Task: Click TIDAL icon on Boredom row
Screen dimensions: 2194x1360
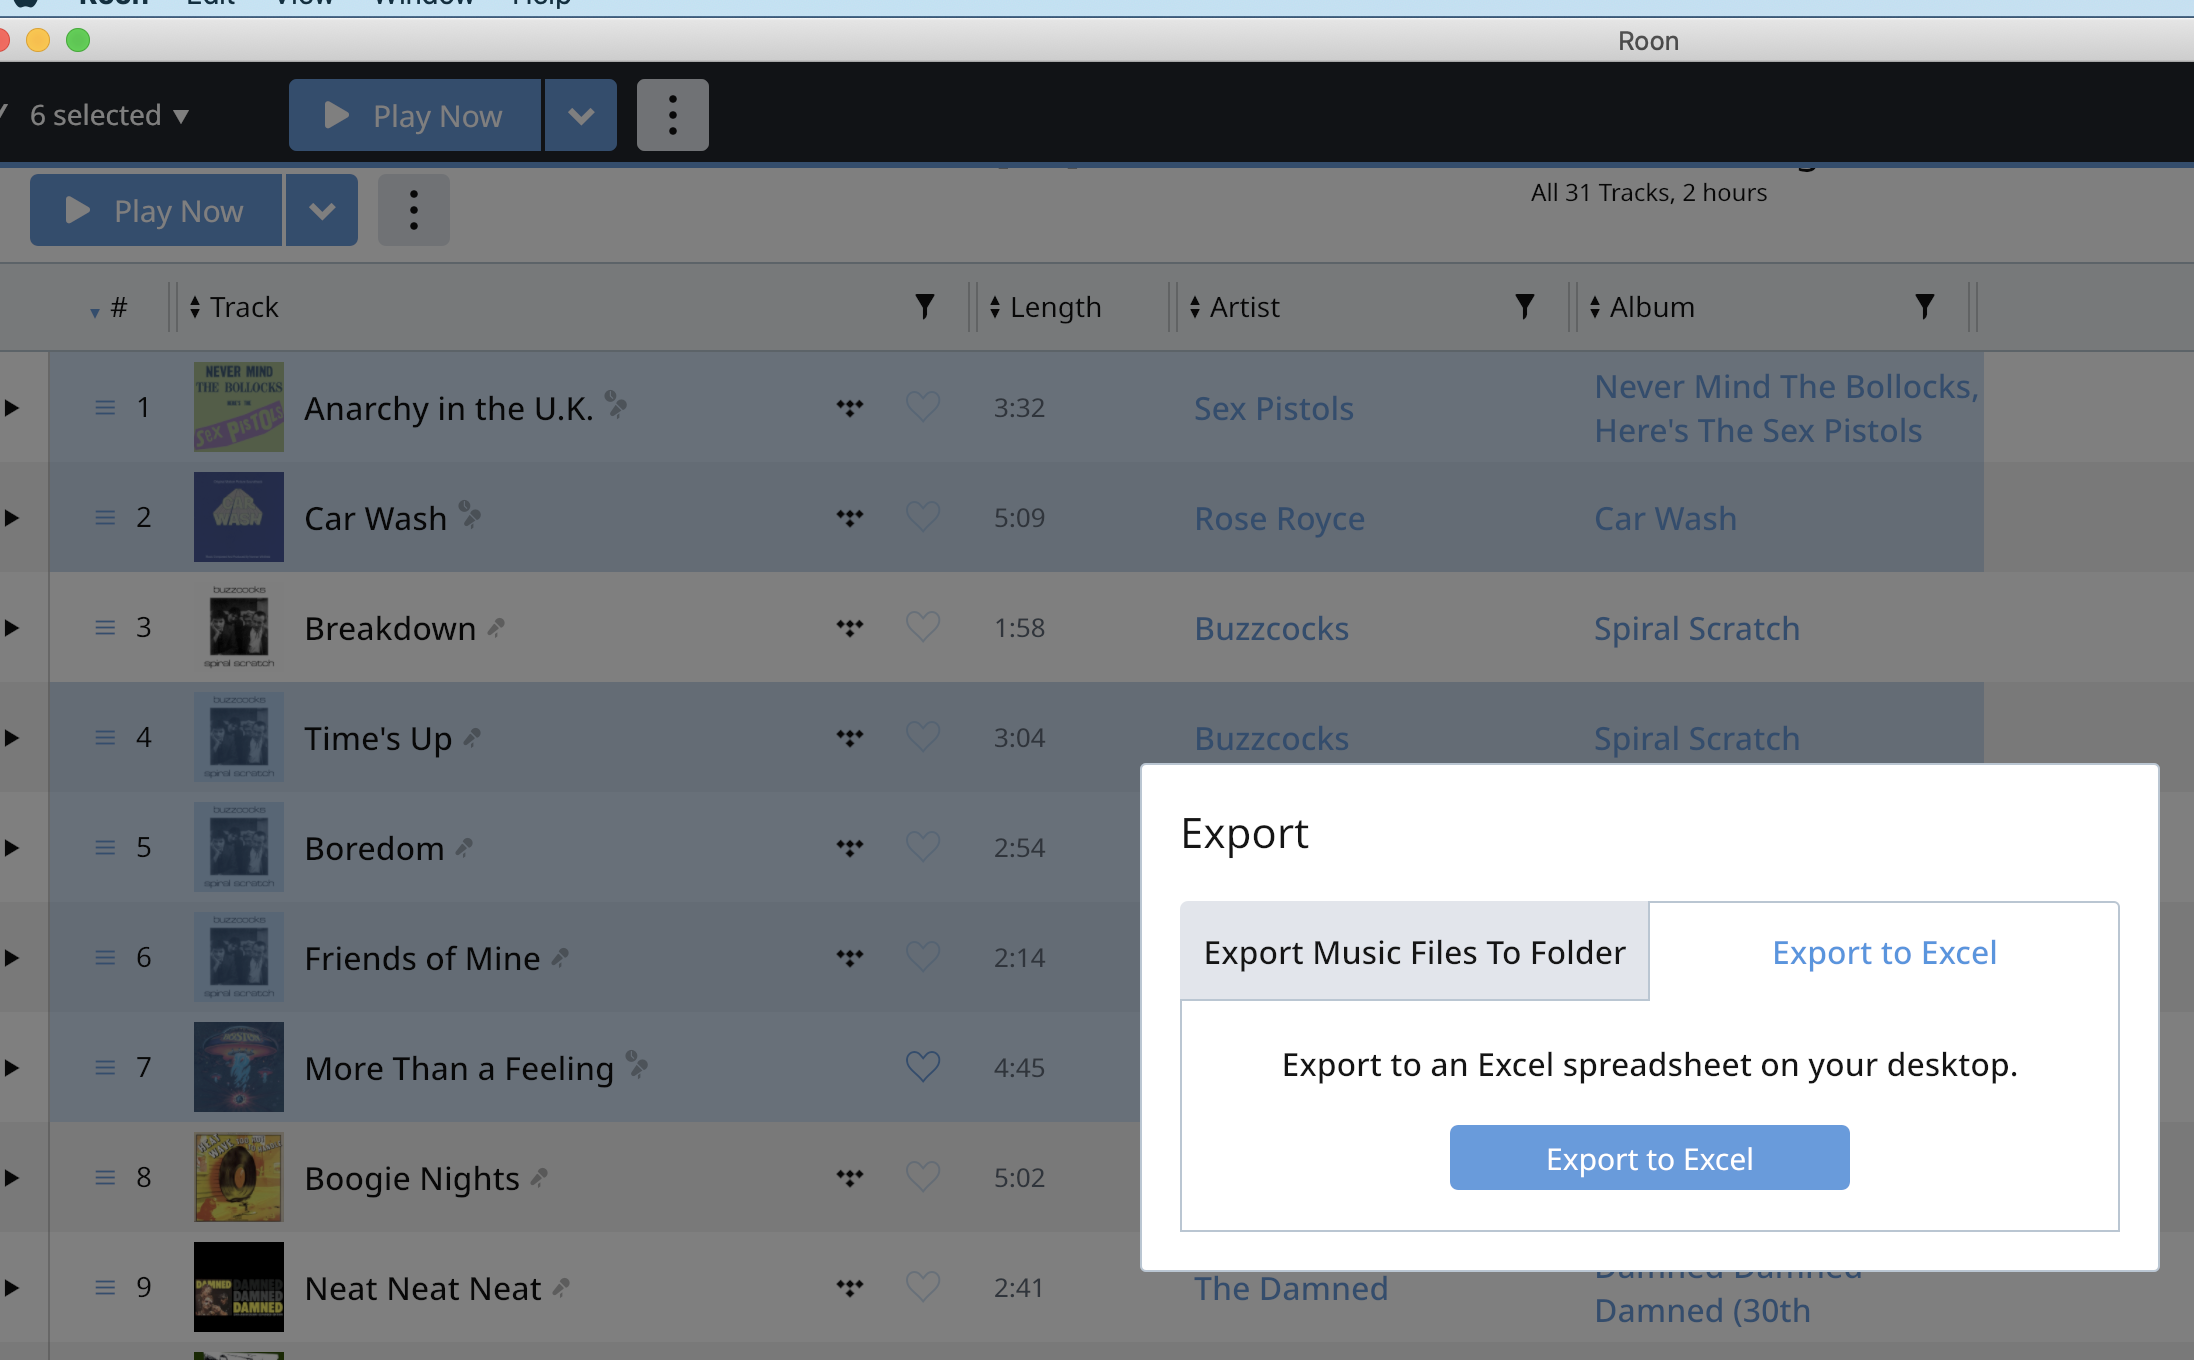Action: [849, 848]
